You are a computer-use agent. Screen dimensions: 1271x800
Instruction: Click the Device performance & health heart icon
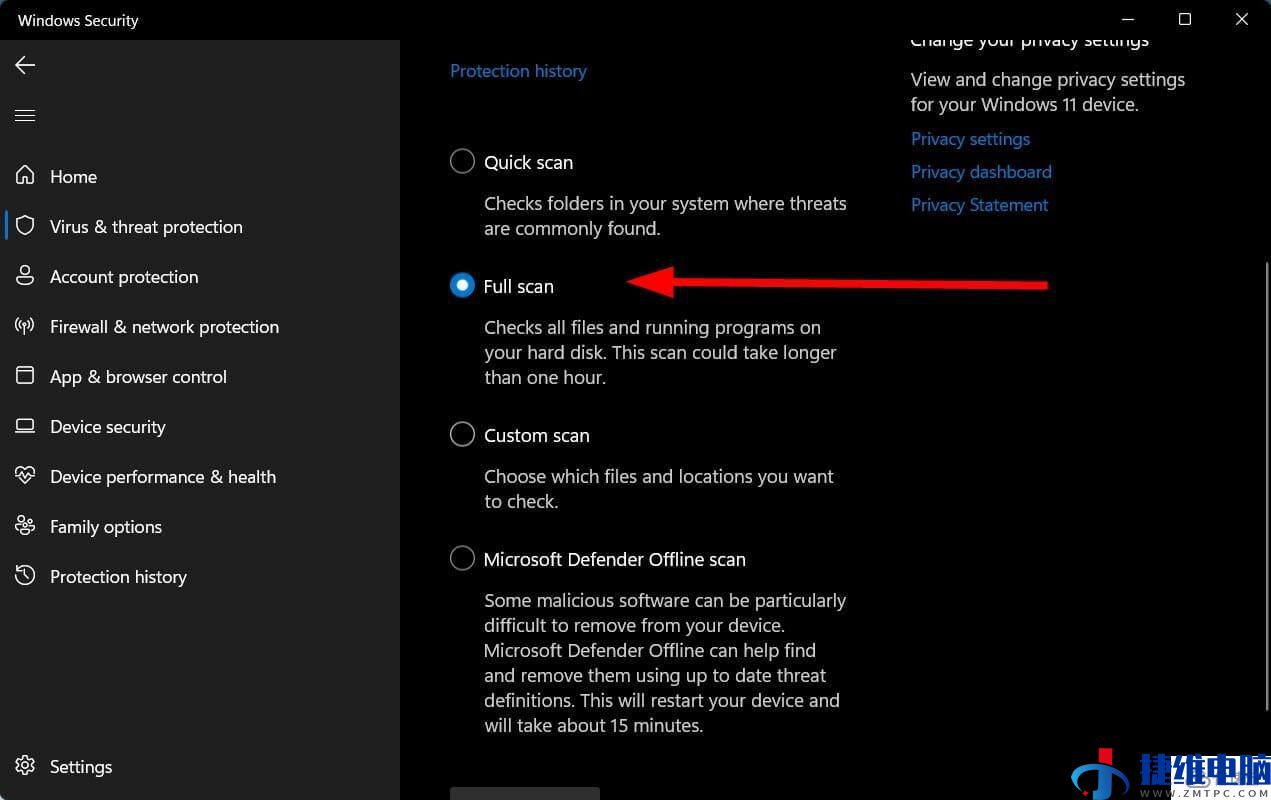(x=25, y=476)
